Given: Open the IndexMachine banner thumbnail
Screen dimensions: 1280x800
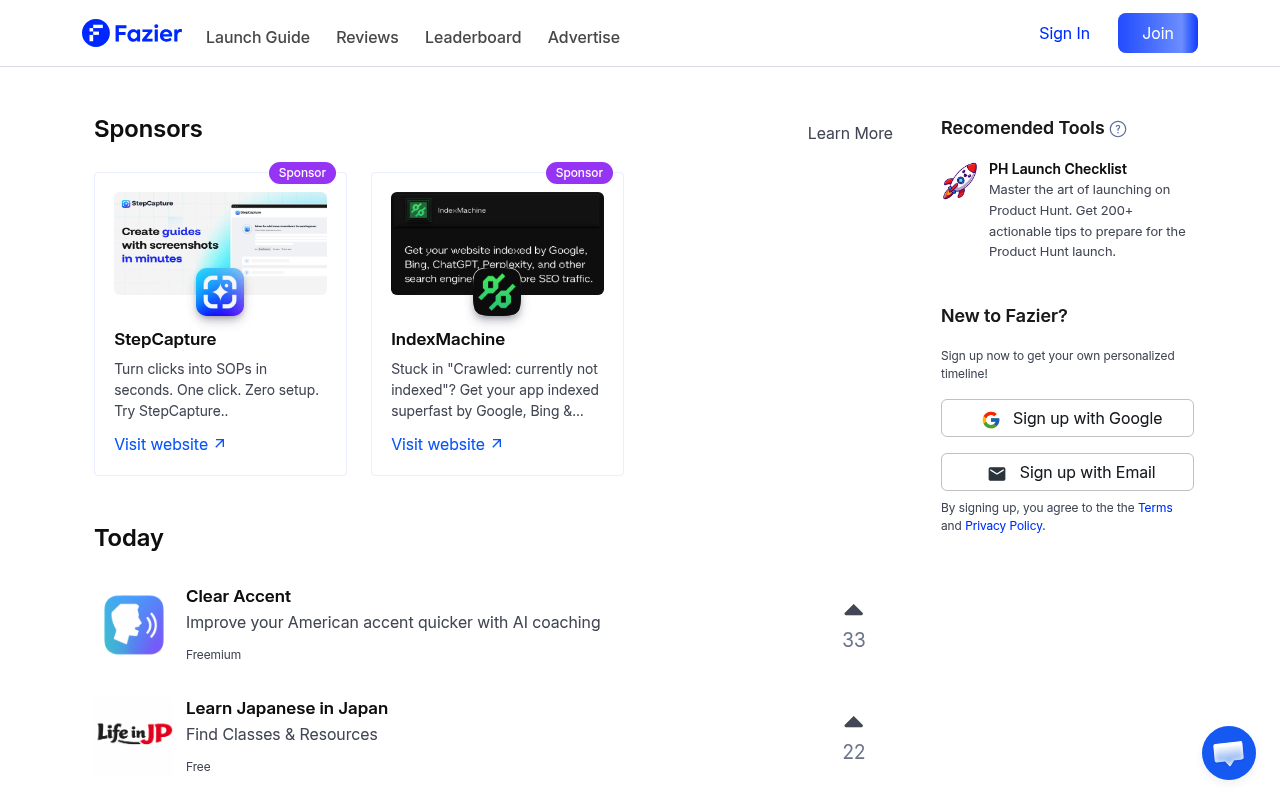Looking at the screenshot, I should (497, 243).
